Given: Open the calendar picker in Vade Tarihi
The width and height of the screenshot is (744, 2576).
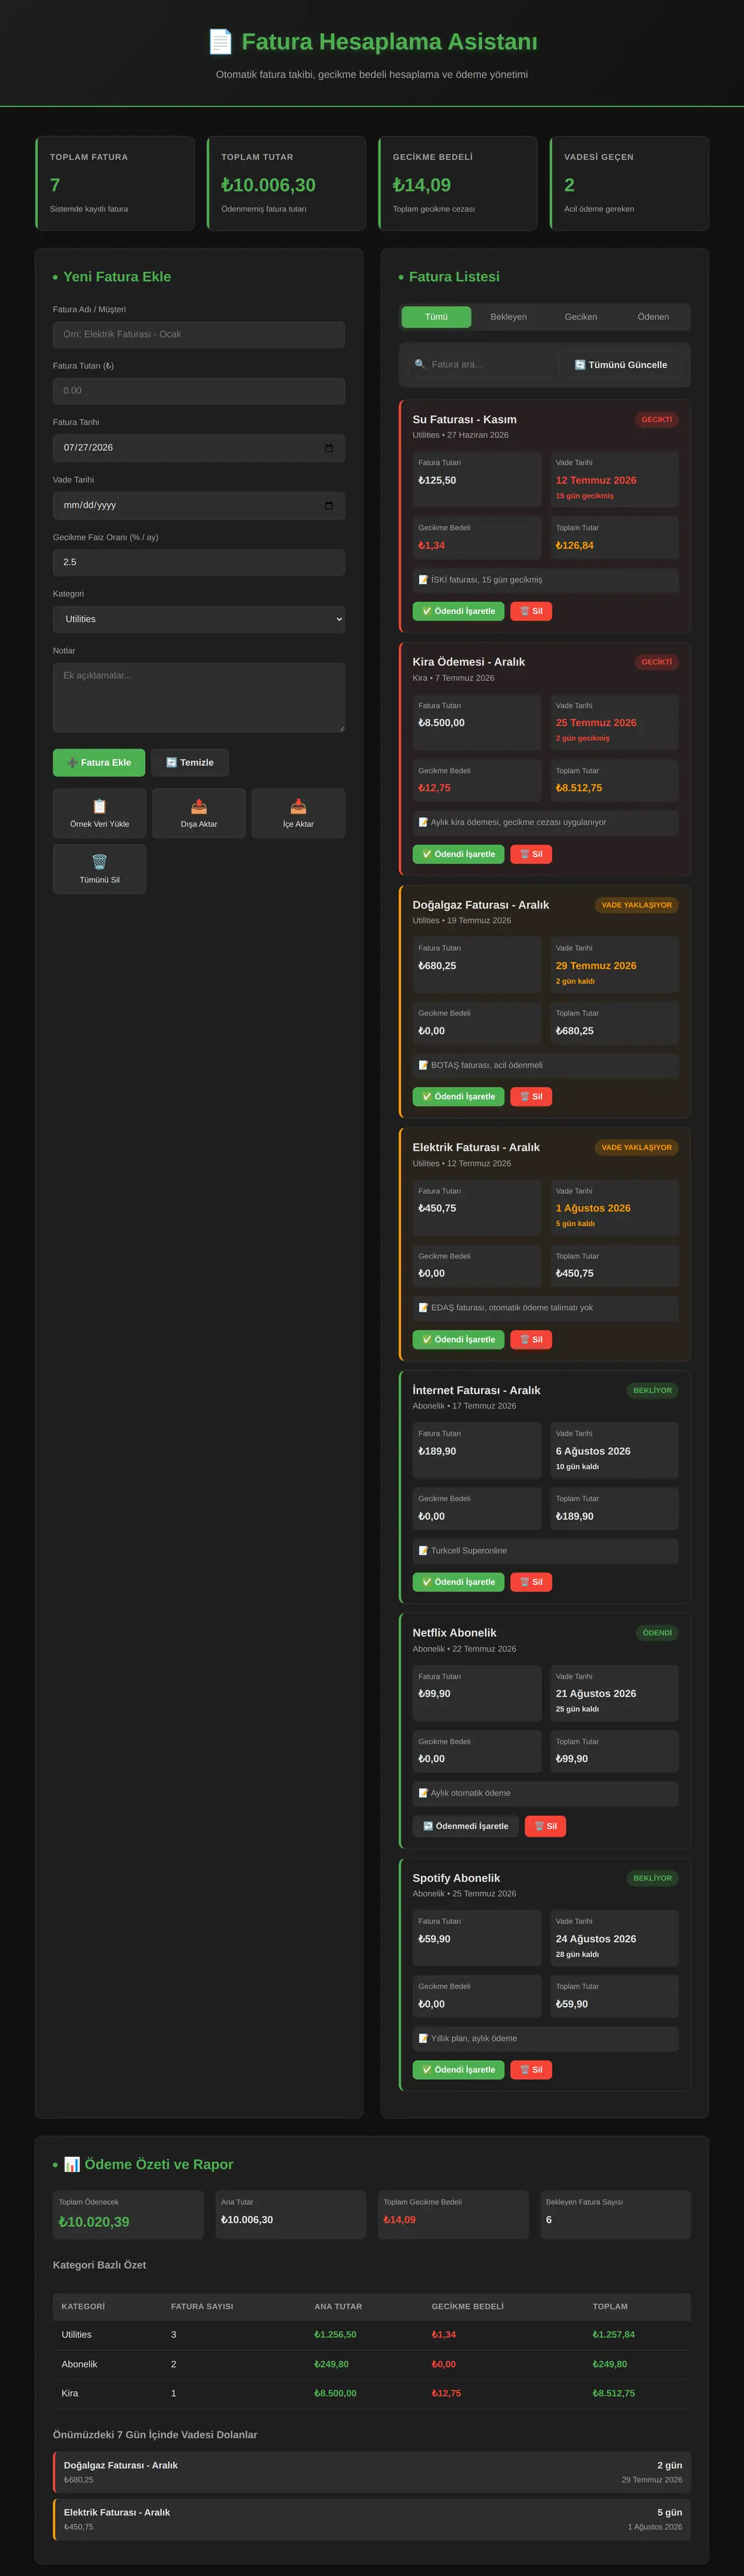Looking at the screenshot, I should (329, 505).
